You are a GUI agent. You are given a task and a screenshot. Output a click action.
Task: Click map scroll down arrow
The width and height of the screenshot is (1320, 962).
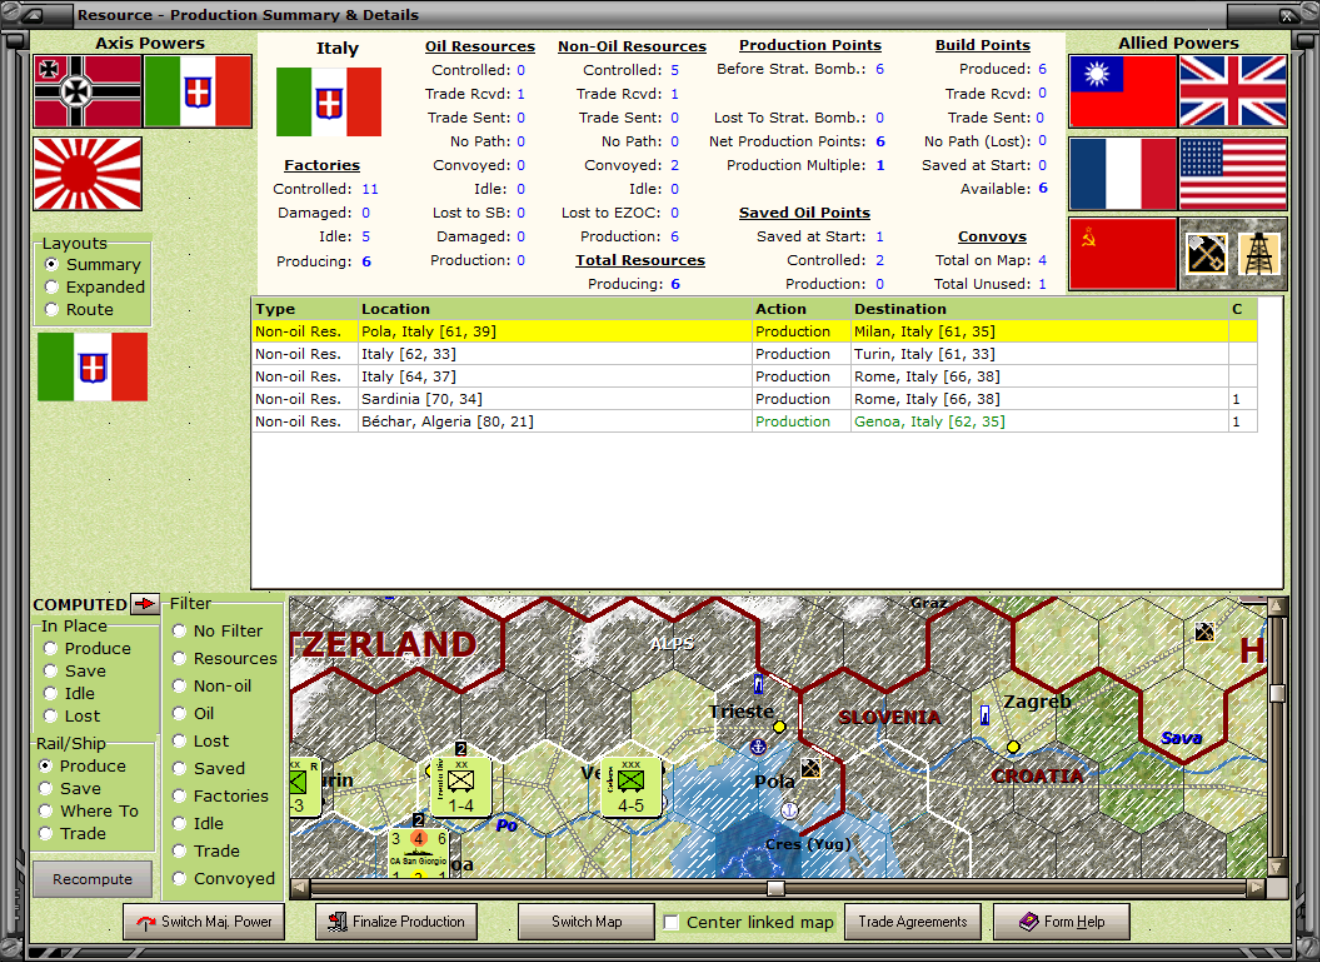pos(1277,867)
